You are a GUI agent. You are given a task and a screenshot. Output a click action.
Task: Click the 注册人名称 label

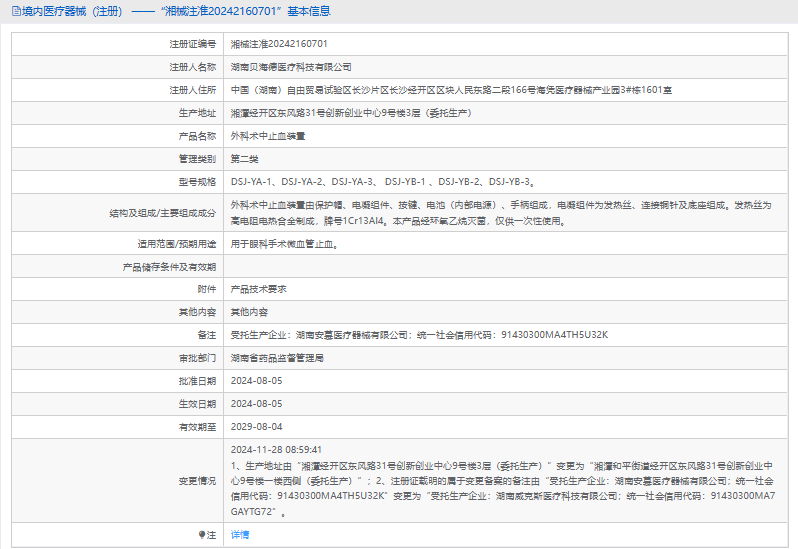193,67
